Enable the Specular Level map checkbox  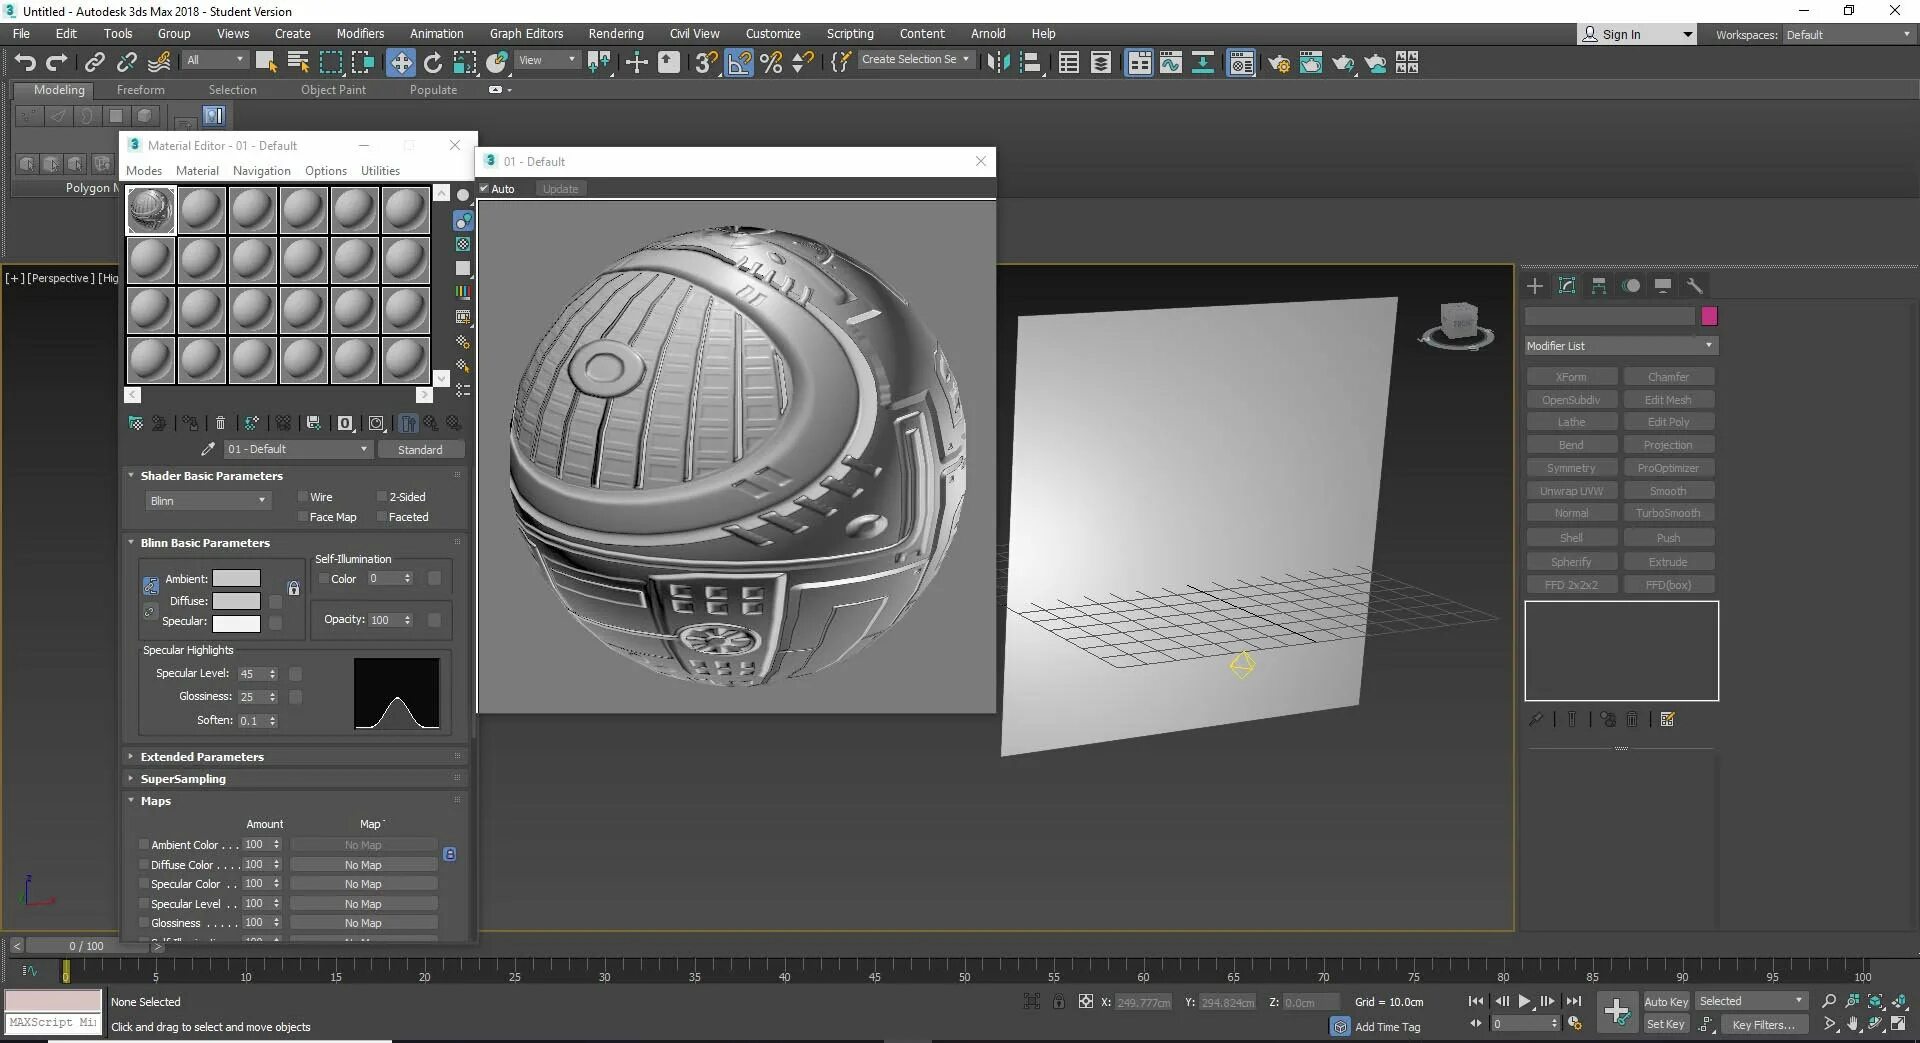tap(143, 904)
